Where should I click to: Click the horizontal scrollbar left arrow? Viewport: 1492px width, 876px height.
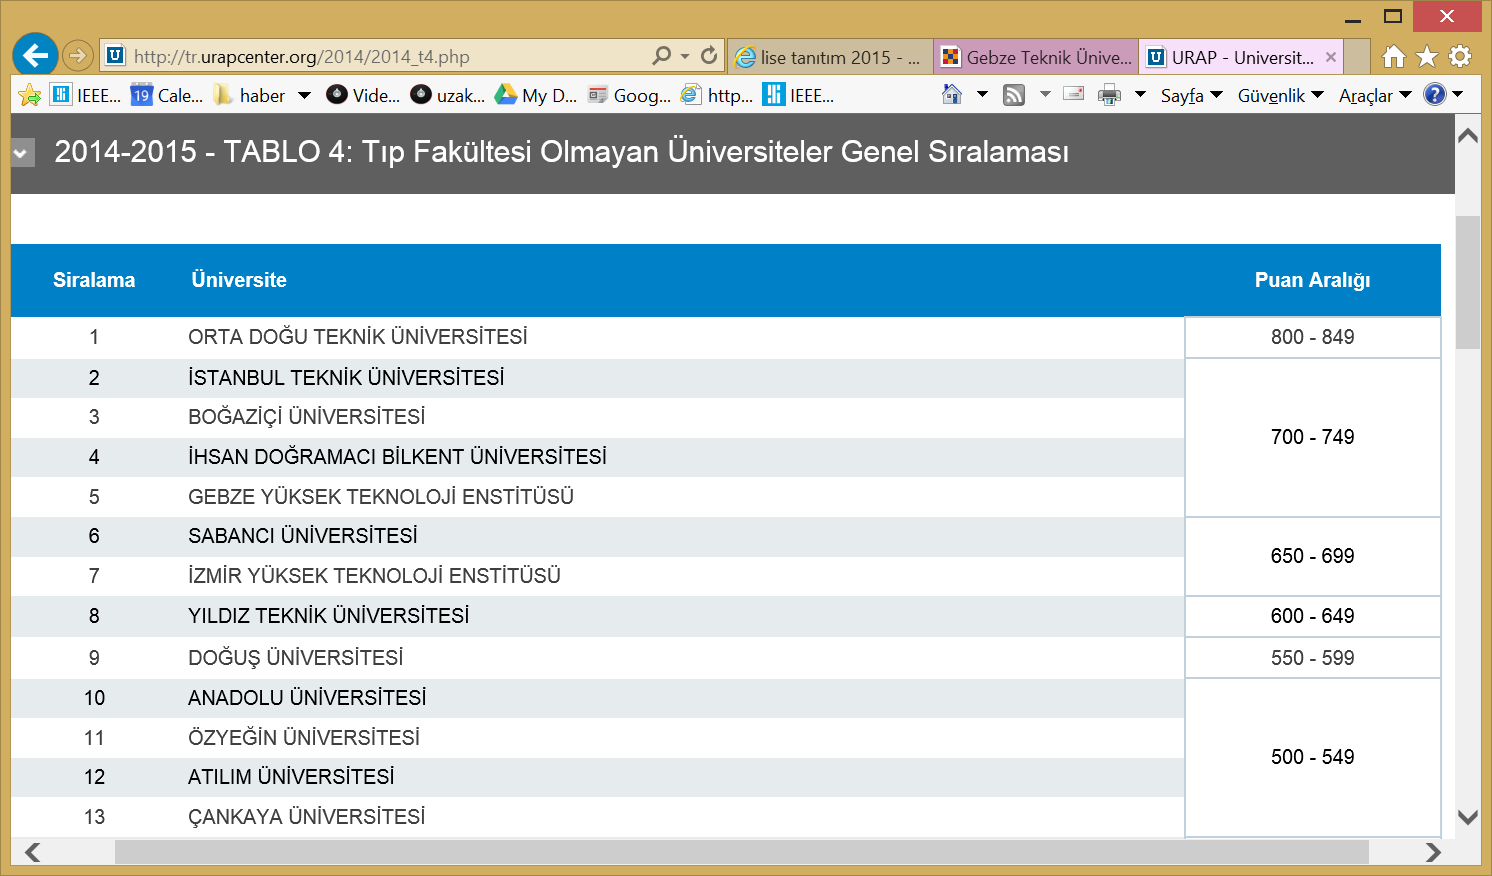33,852
